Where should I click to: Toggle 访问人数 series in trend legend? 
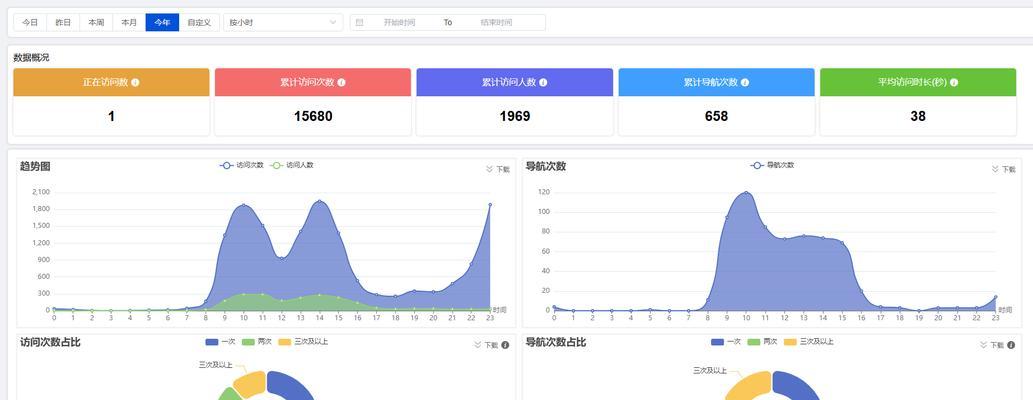tap(292, 165)
